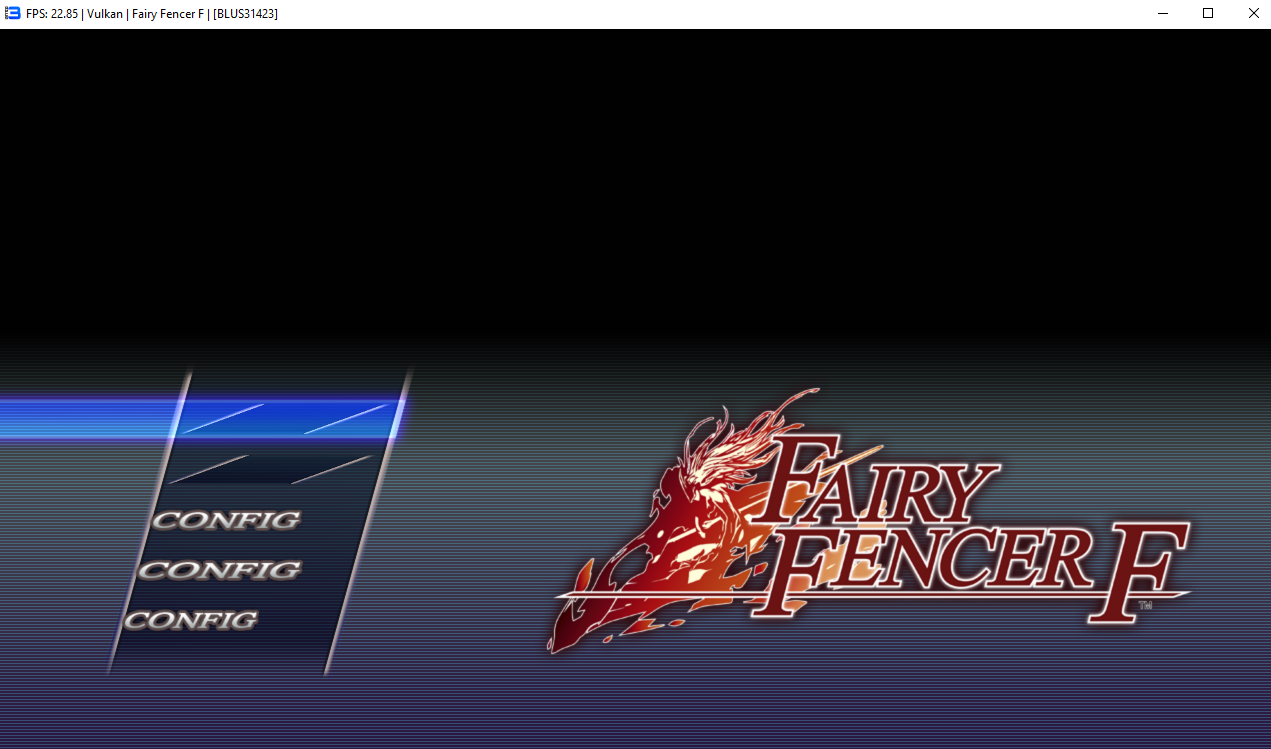Viewport: 1271px width, 749px height.
Task: Select the highlighted blue menu entry
Action: click(285, 418)
